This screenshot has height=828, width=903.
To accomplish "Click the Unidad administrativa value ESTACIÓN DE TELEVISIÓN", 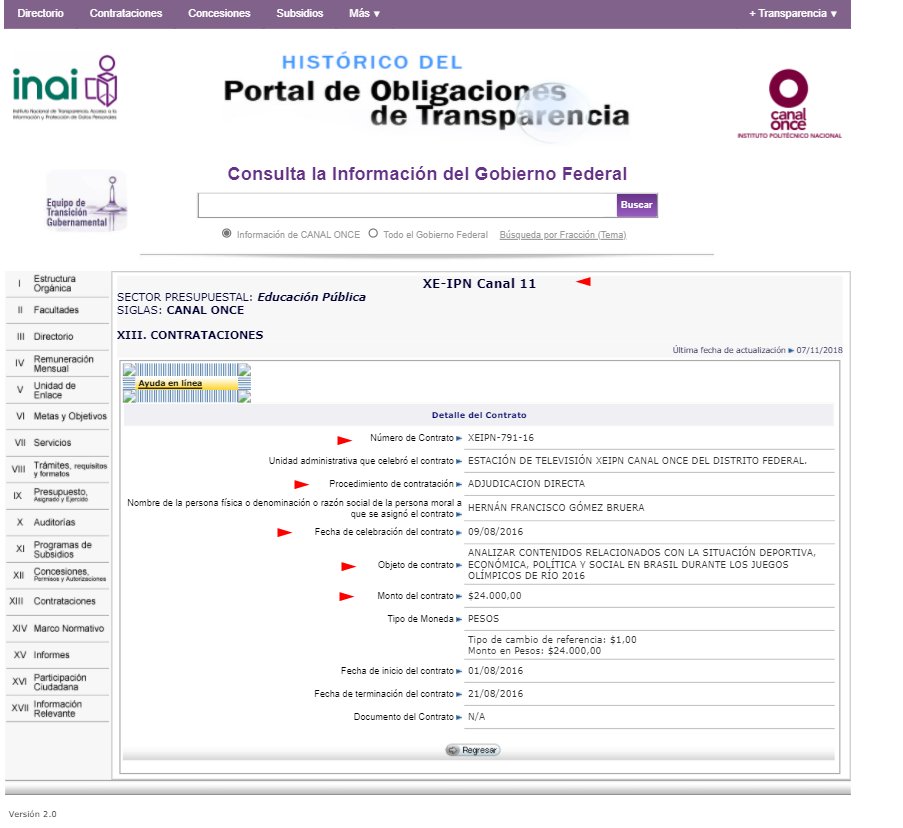I will coord(637,461).
